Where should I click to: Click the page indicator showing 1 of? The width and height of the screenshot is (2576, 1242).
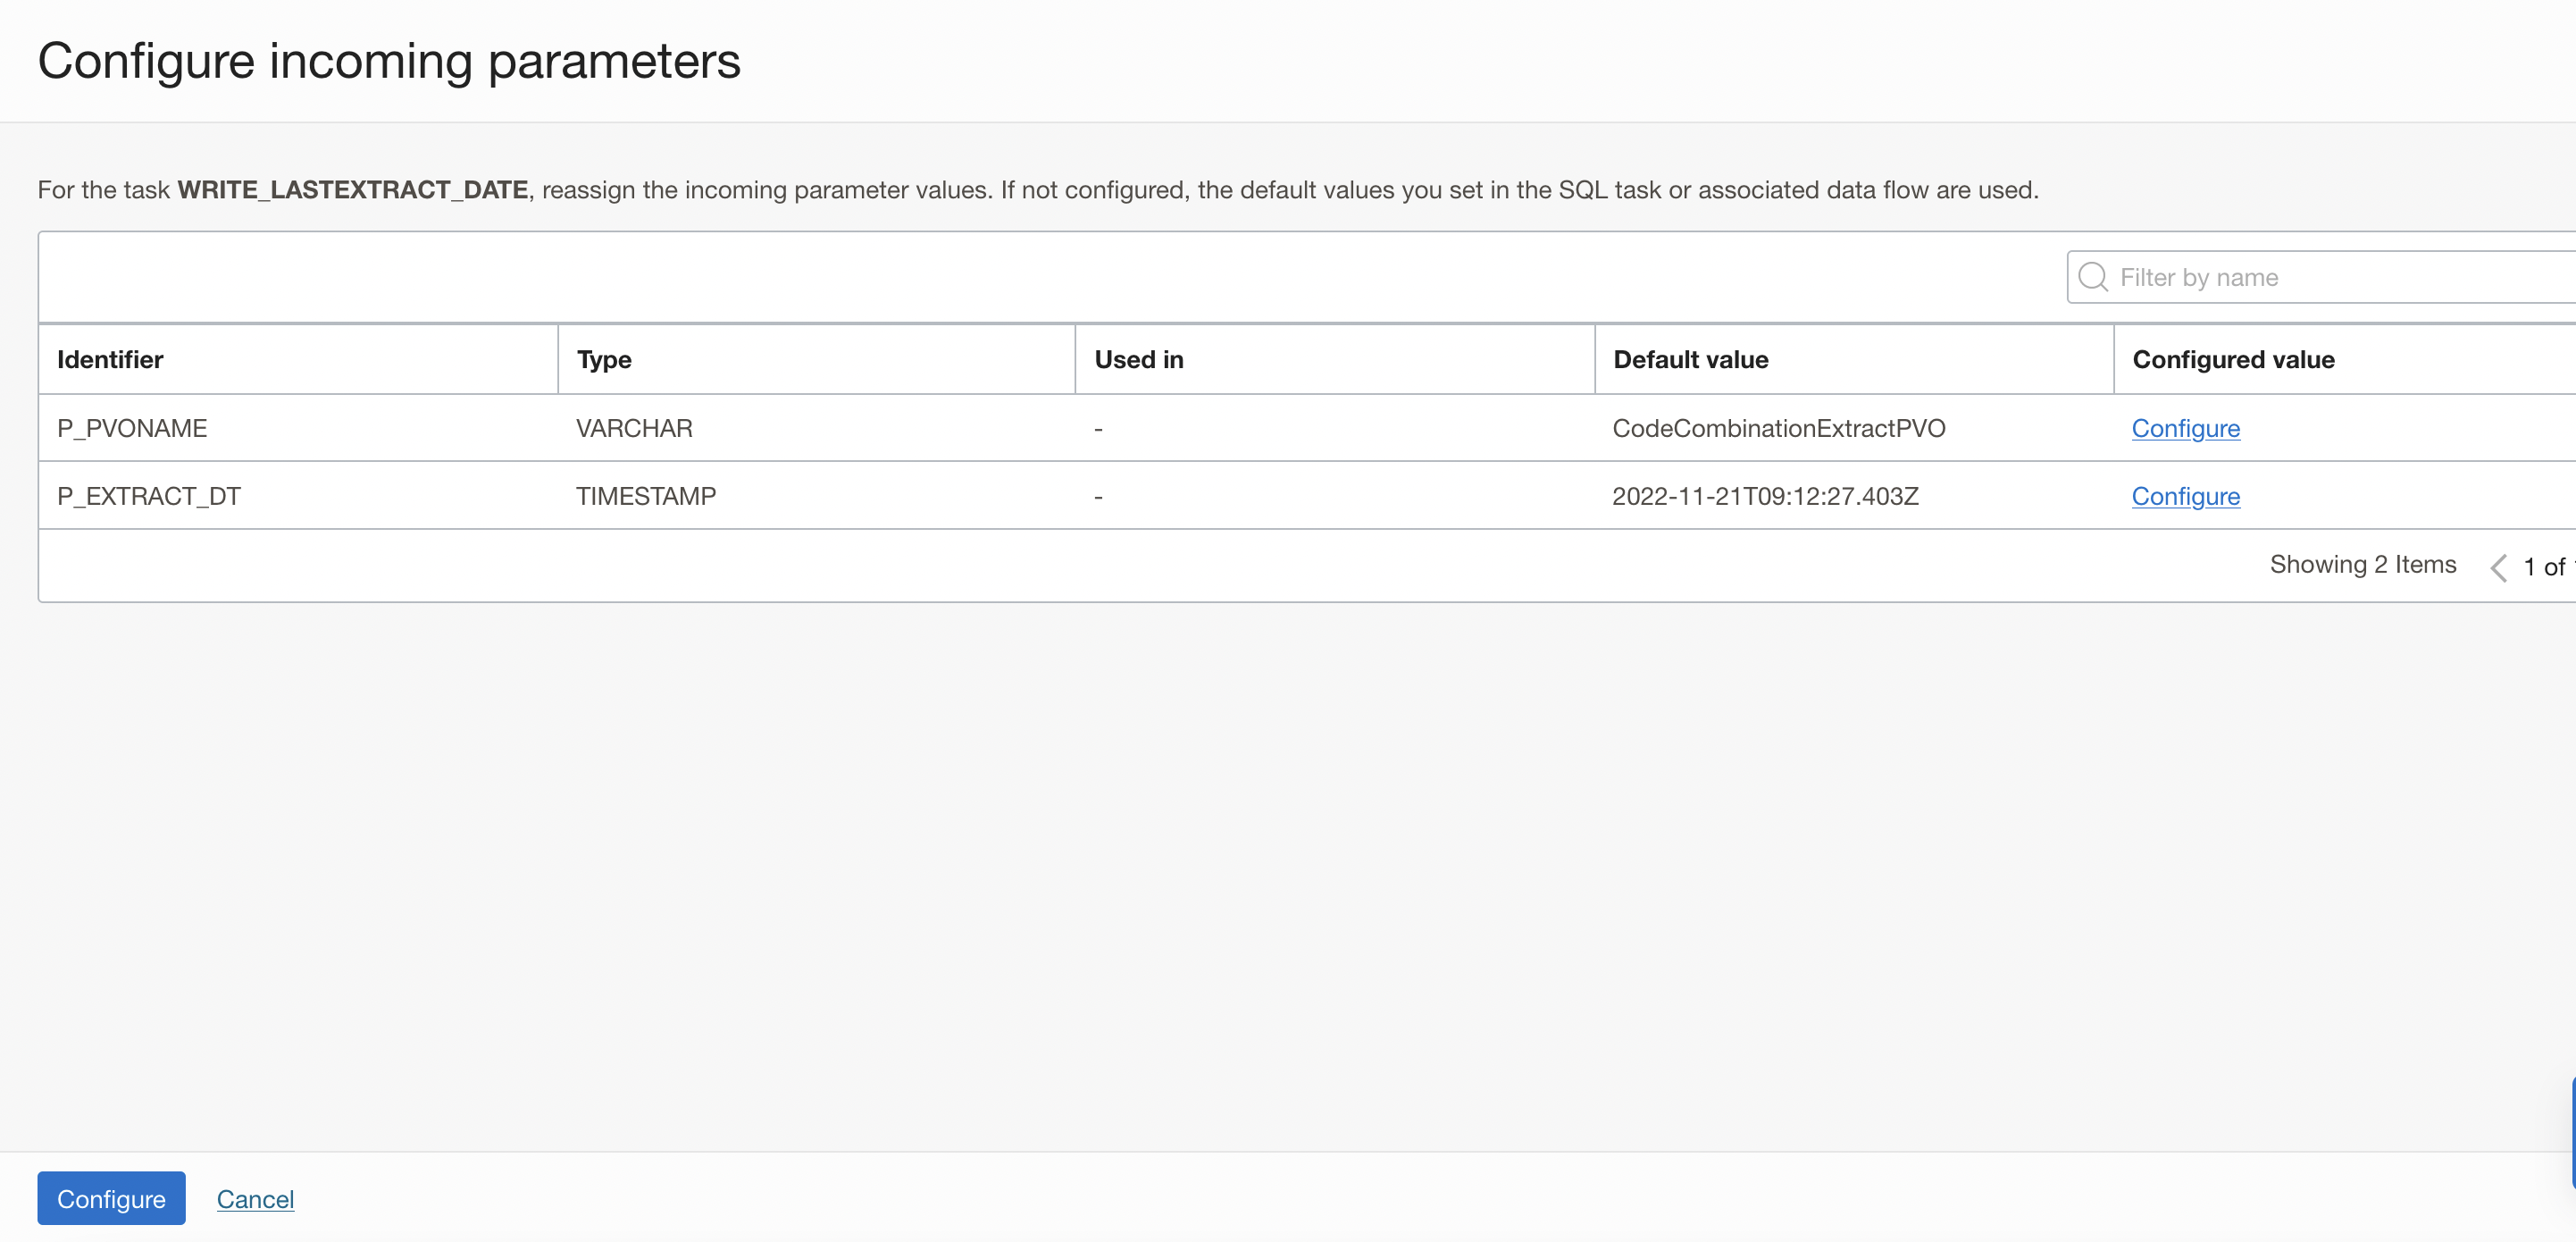[2544, 566]
